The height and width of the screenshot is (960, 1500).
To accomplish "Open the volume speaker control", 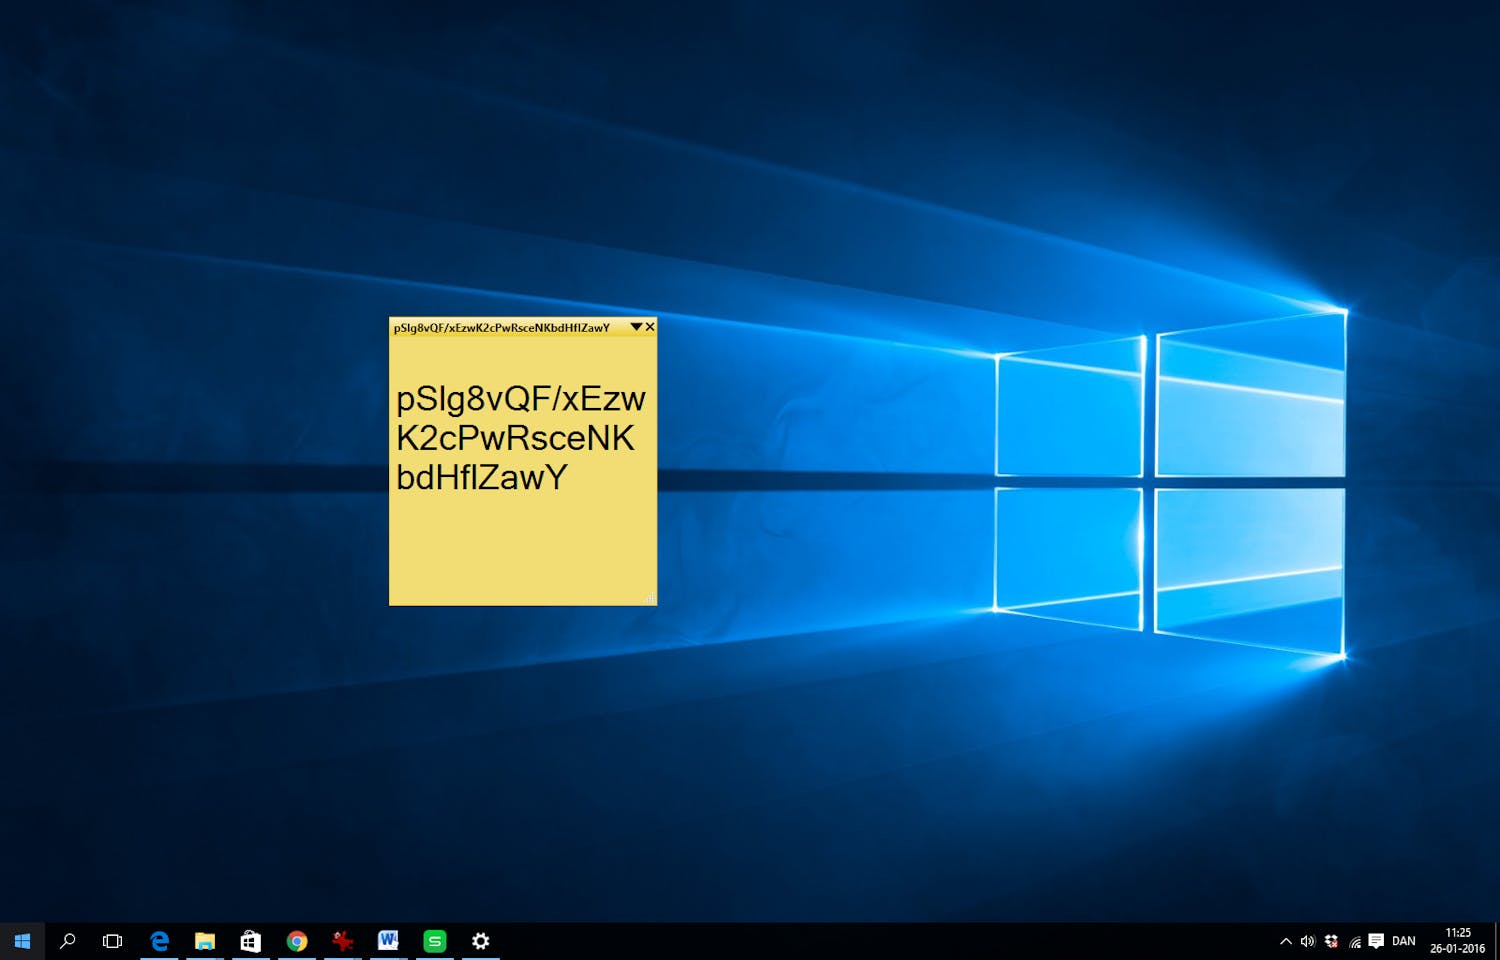I will pyautogui.click(x=1308, y=941).
